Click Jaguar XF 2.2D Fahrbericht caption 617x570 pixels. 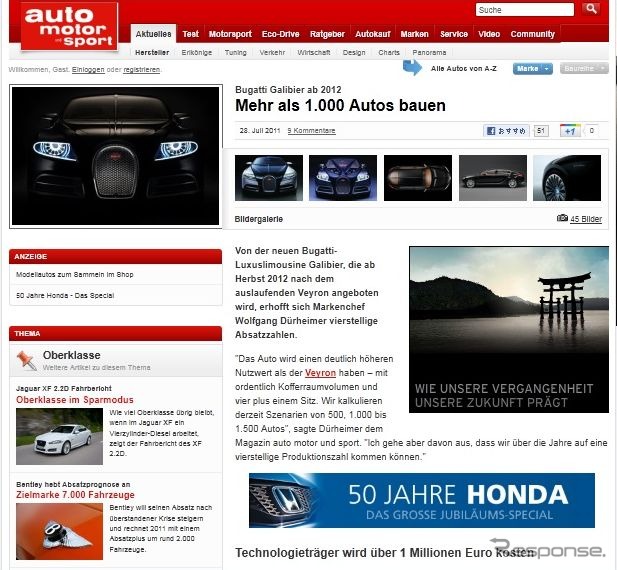64,388
